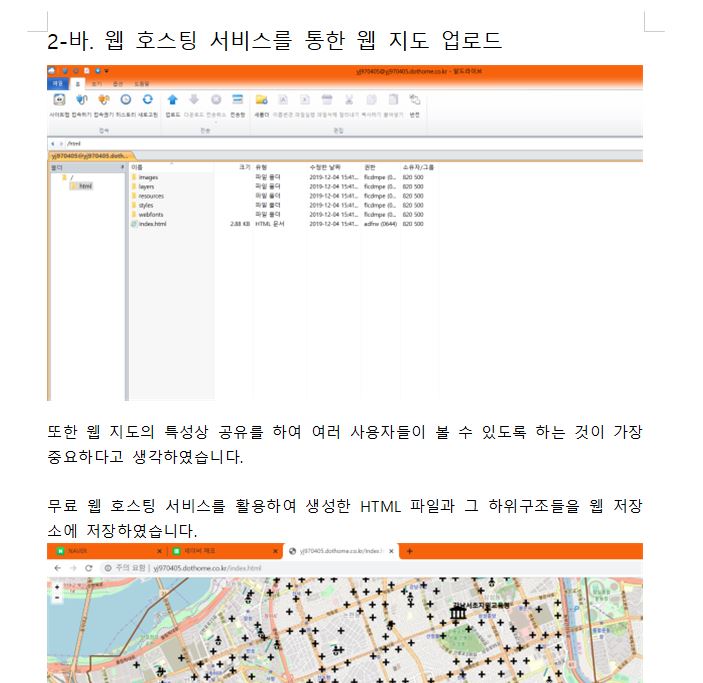Screen dimensions: 703x683
Task: Click the rename (이름변경) icon
Action: click(283, 100)
